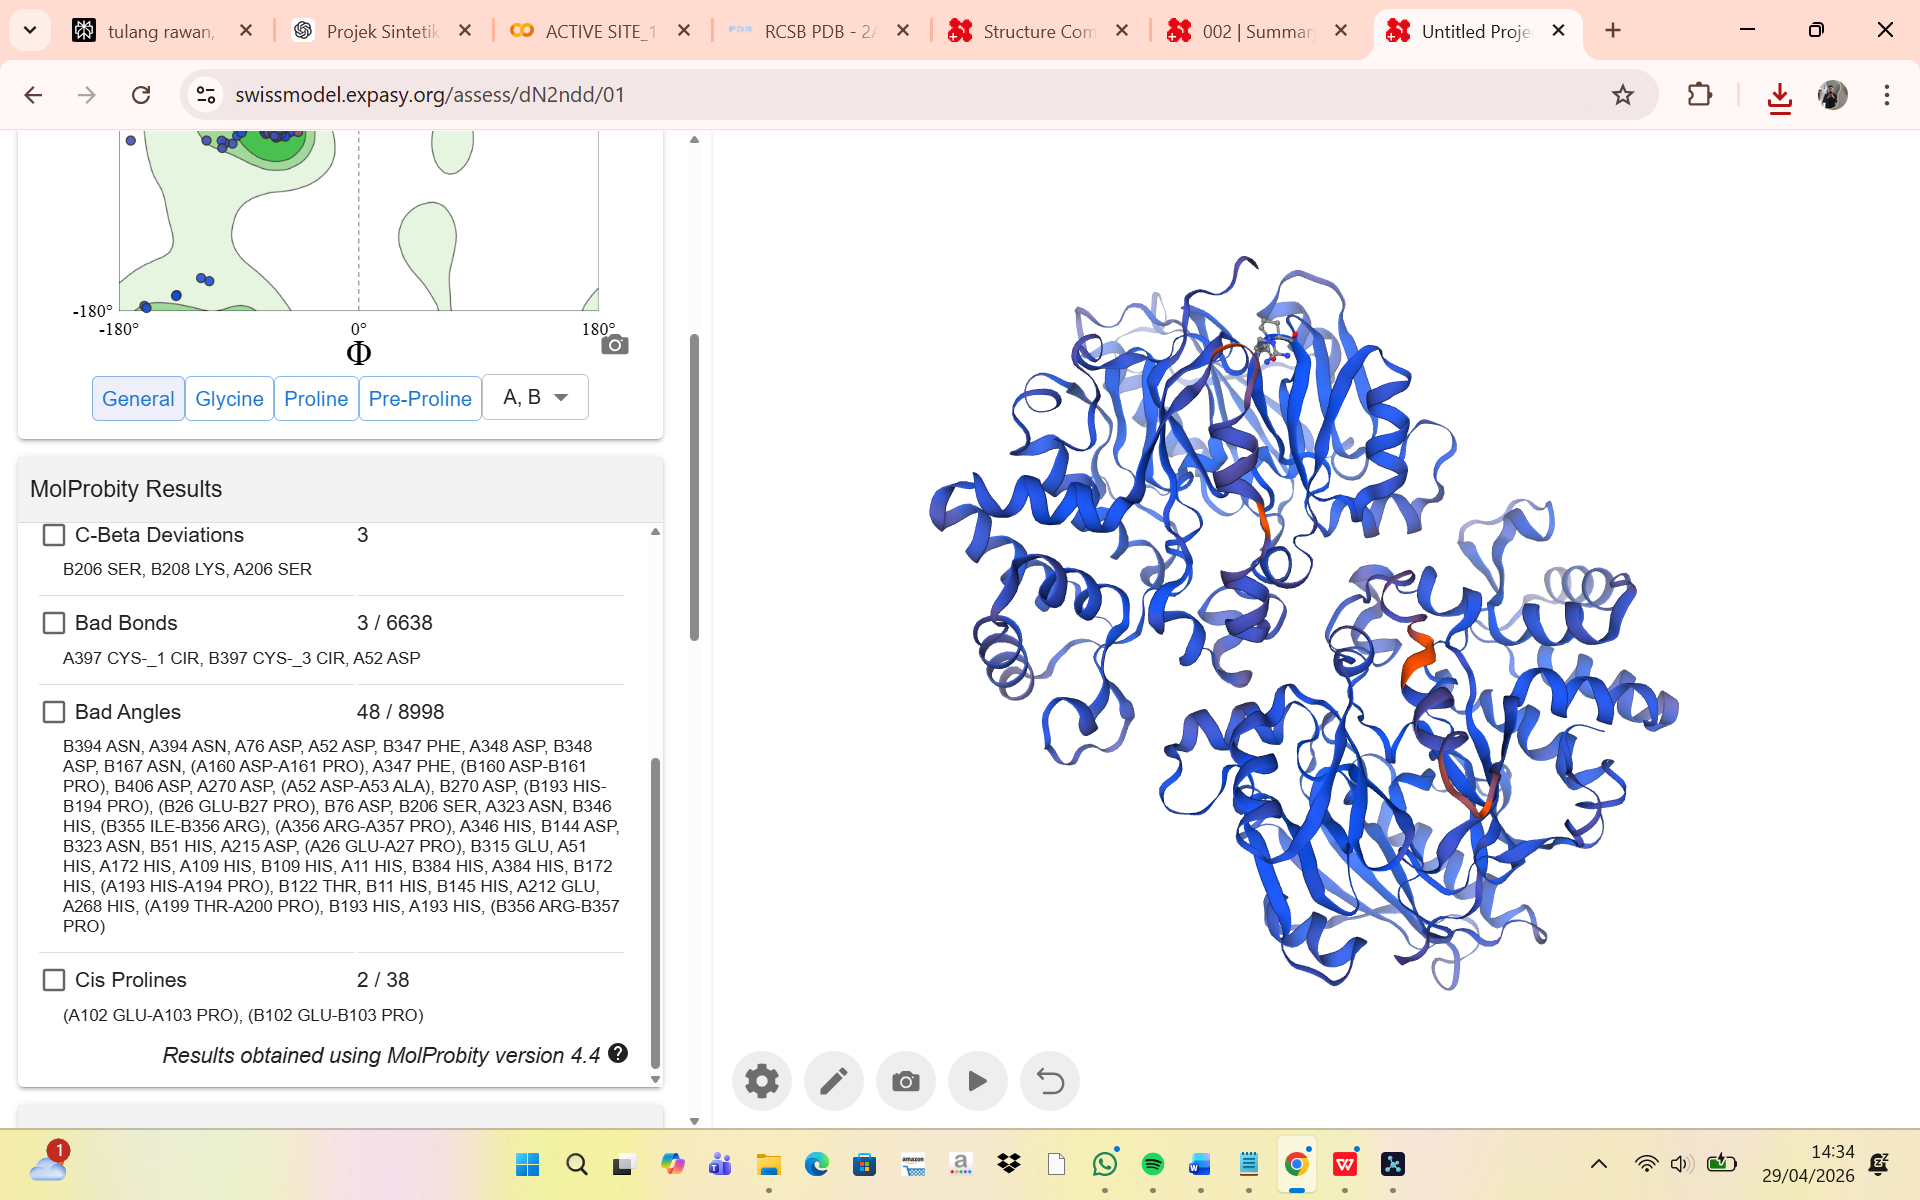Click the MolProbity Results panel header

(x=340, y=489)
